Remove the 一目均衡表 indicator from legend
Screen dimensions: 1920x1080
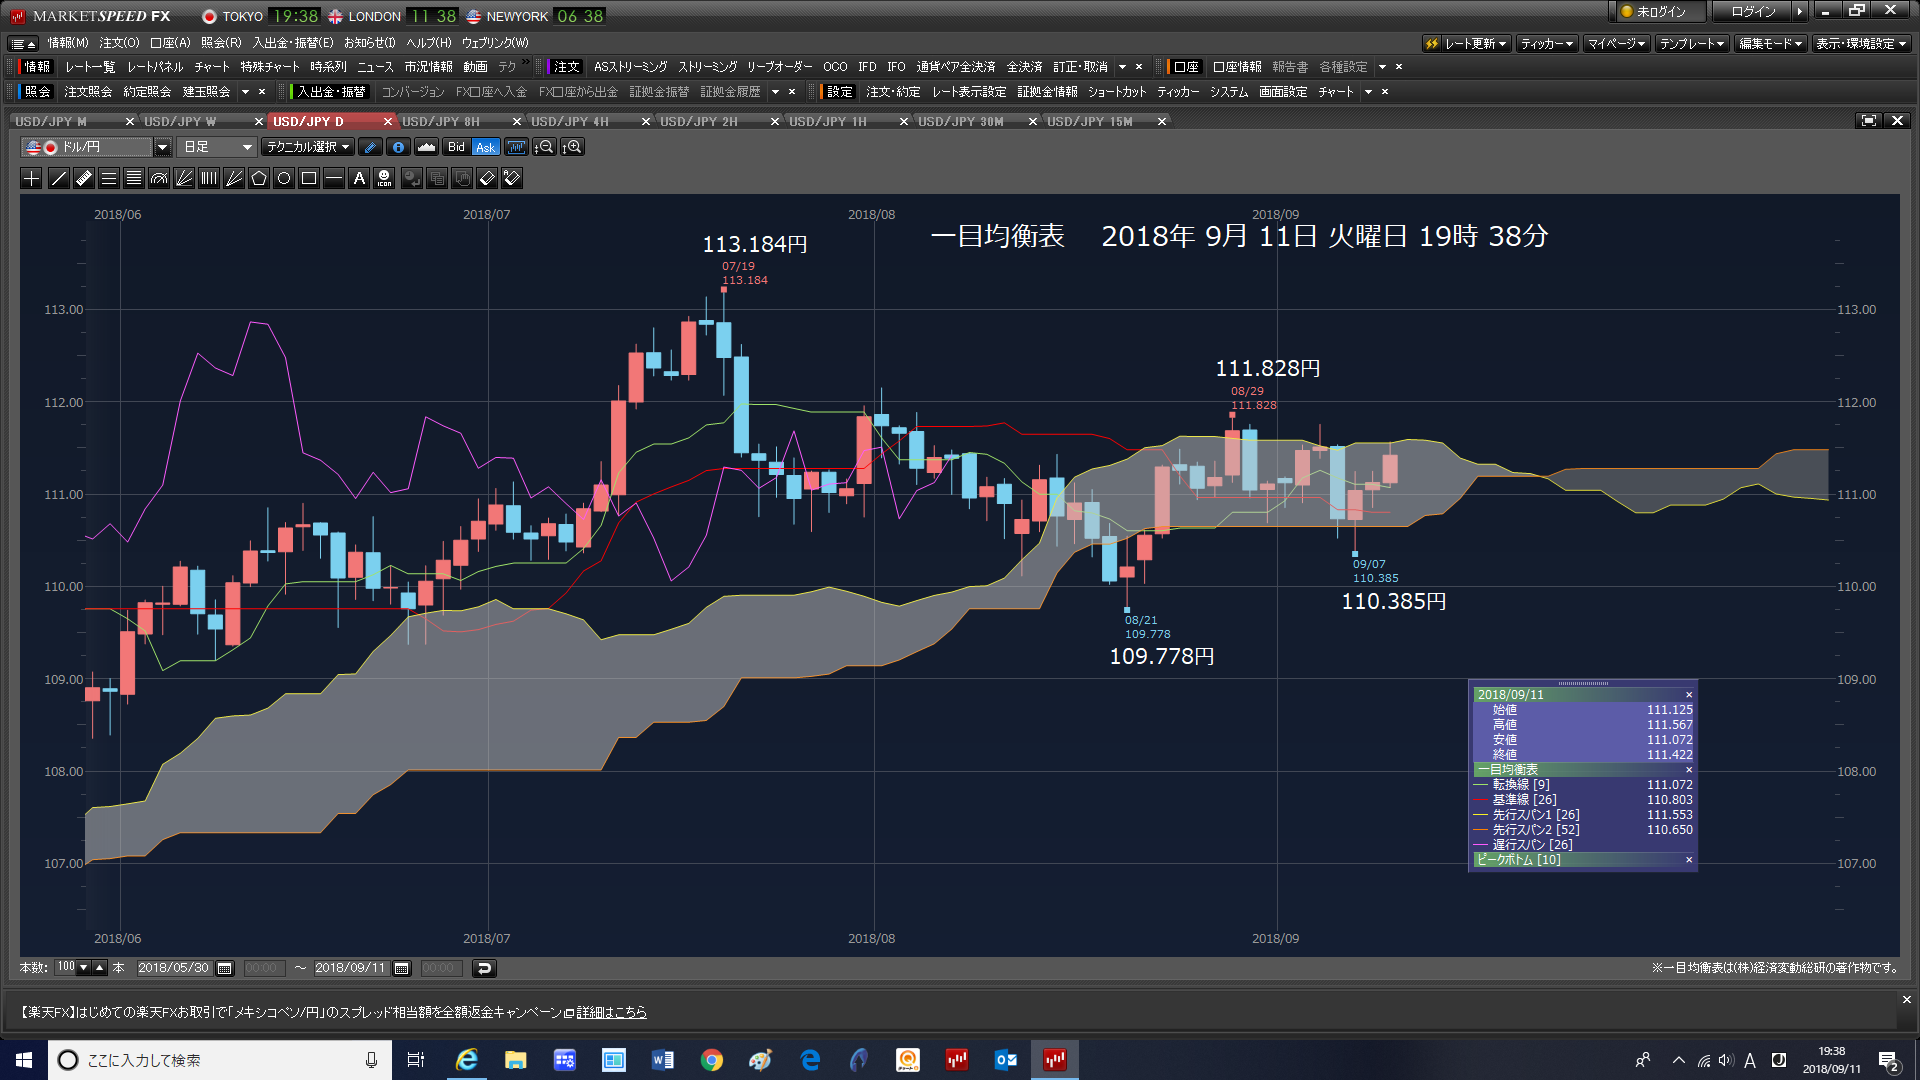point(1689,770)
